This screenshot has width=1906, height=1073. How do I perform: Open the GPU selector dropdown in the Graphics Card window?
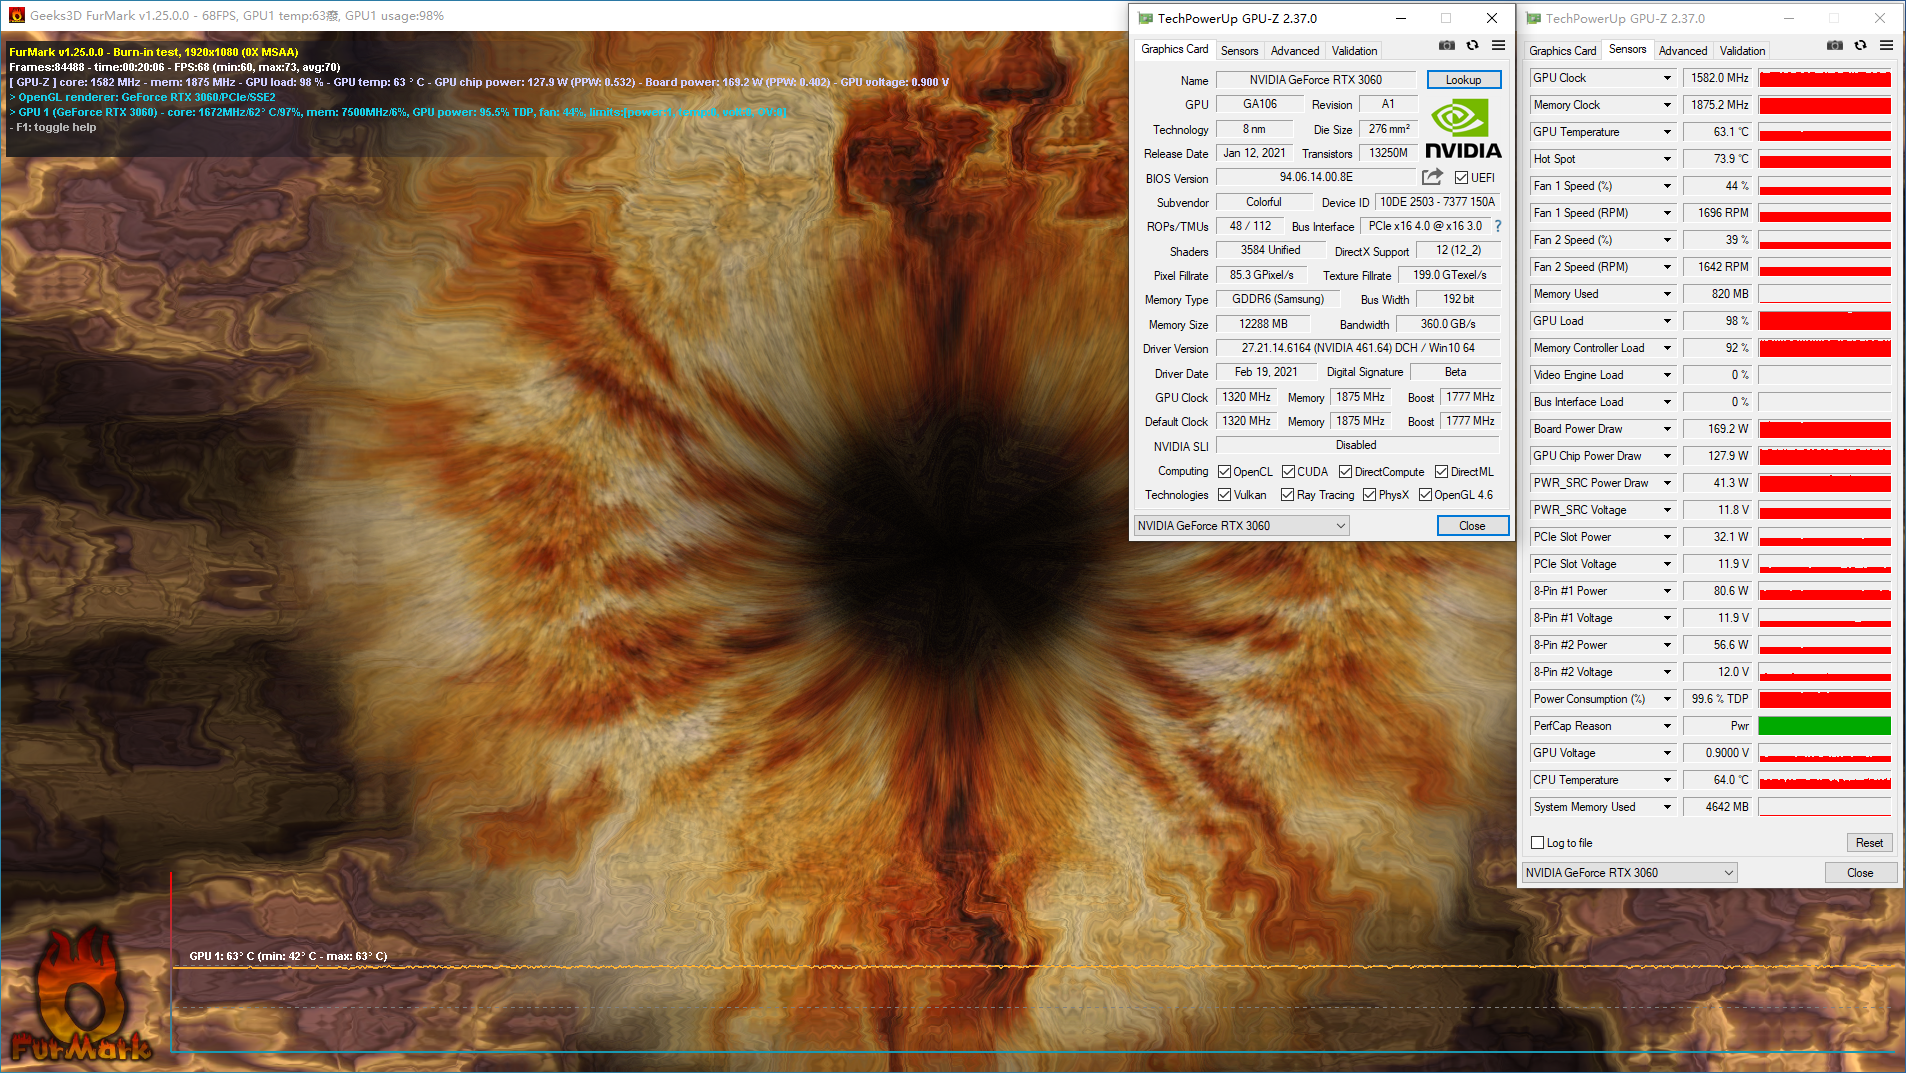1241,526
